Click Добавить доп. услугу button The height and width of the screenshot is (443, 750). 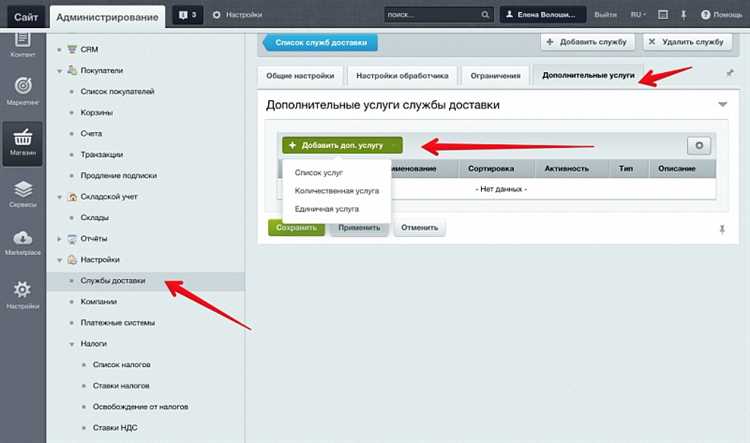pyautogui.click(x=342, y=145)
